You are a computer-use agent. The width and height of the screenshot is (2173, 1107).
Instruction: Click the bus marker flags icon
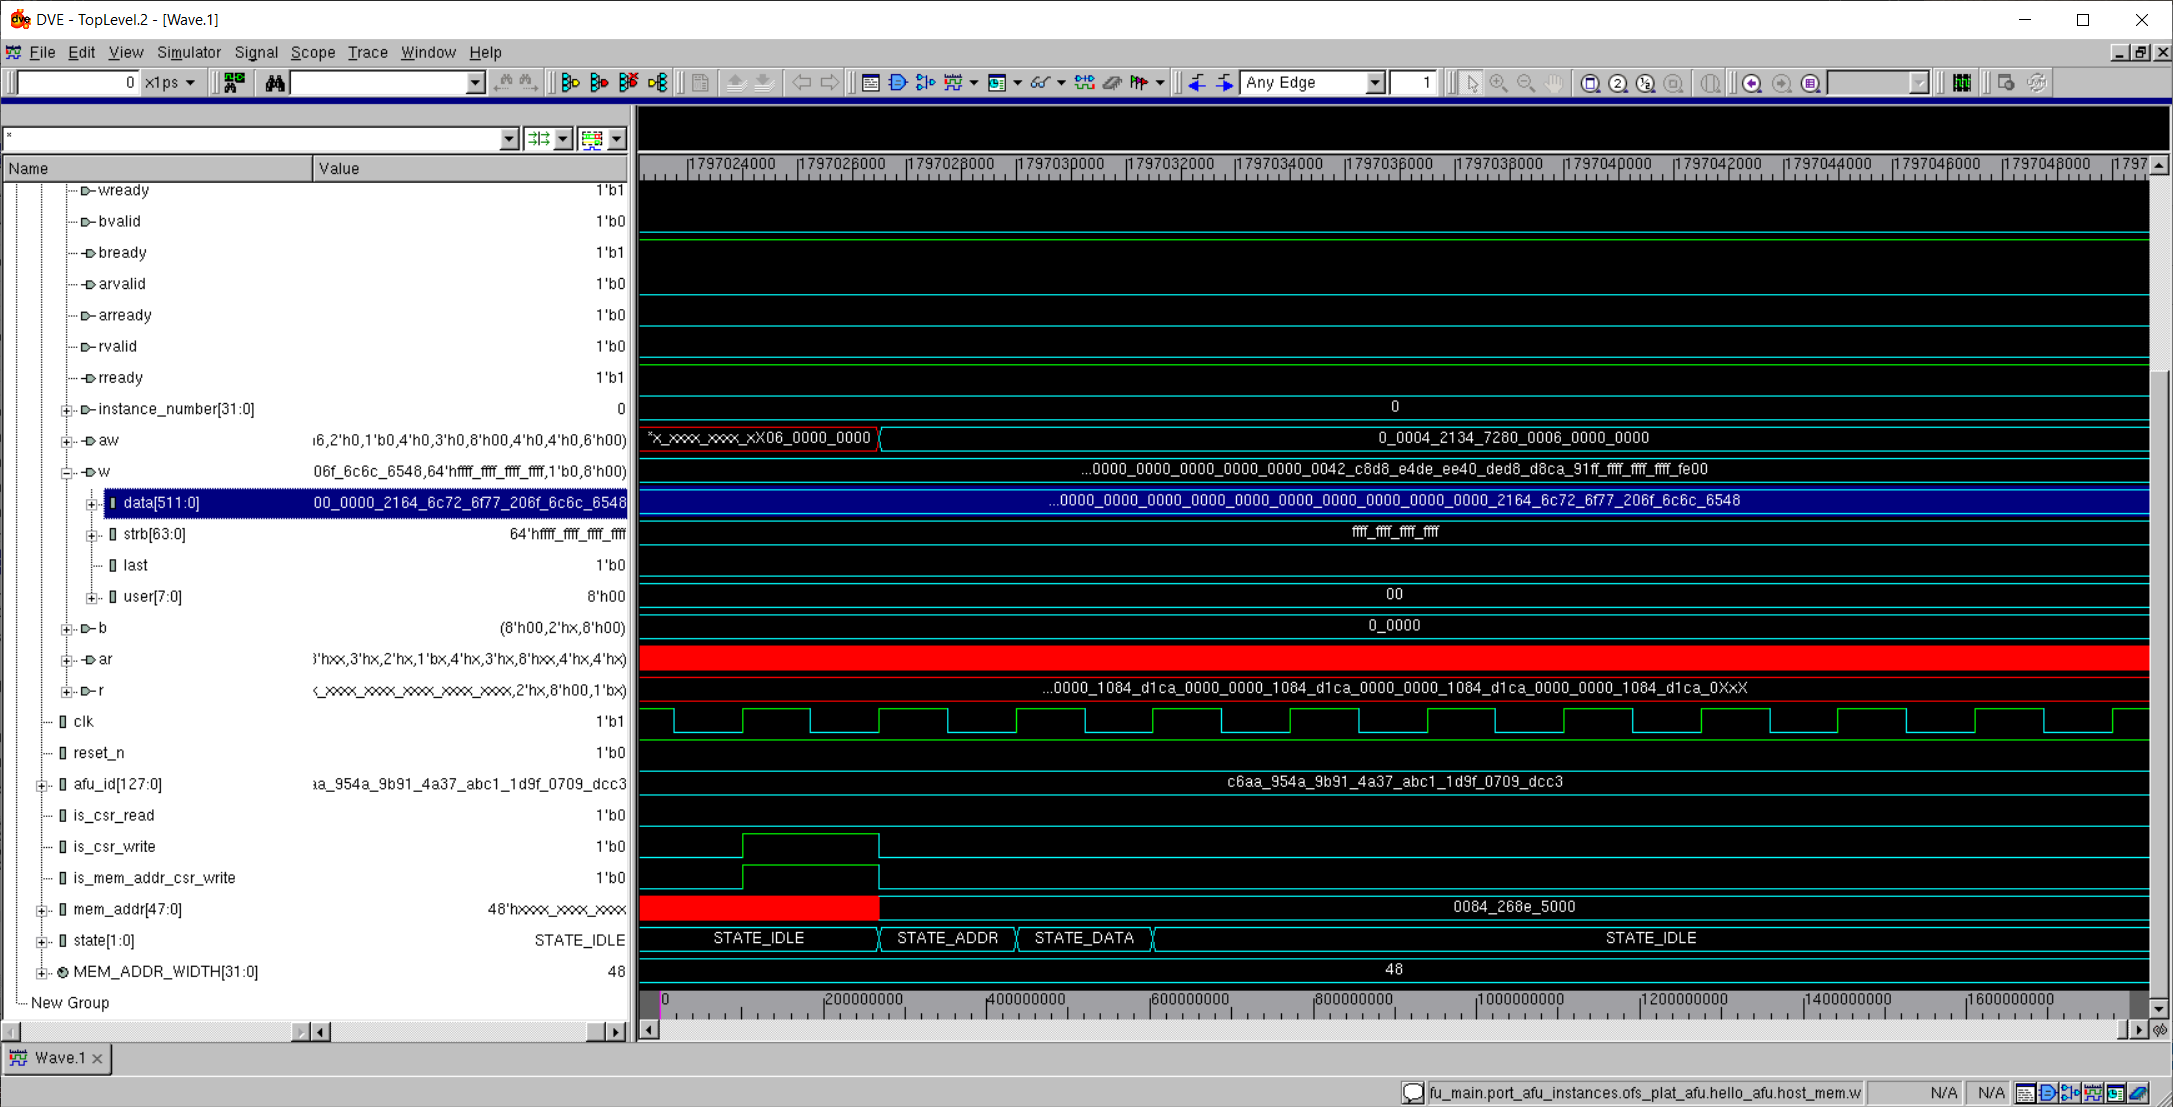click(x=1139, y=83)
